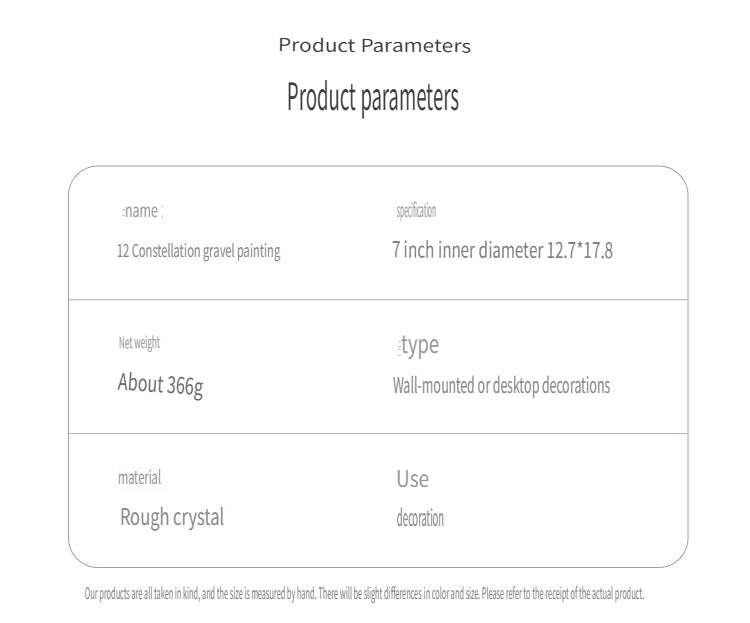Click the divider line below the name row
This screenshot has width=750, height=623.
click(x=378, y=300)
